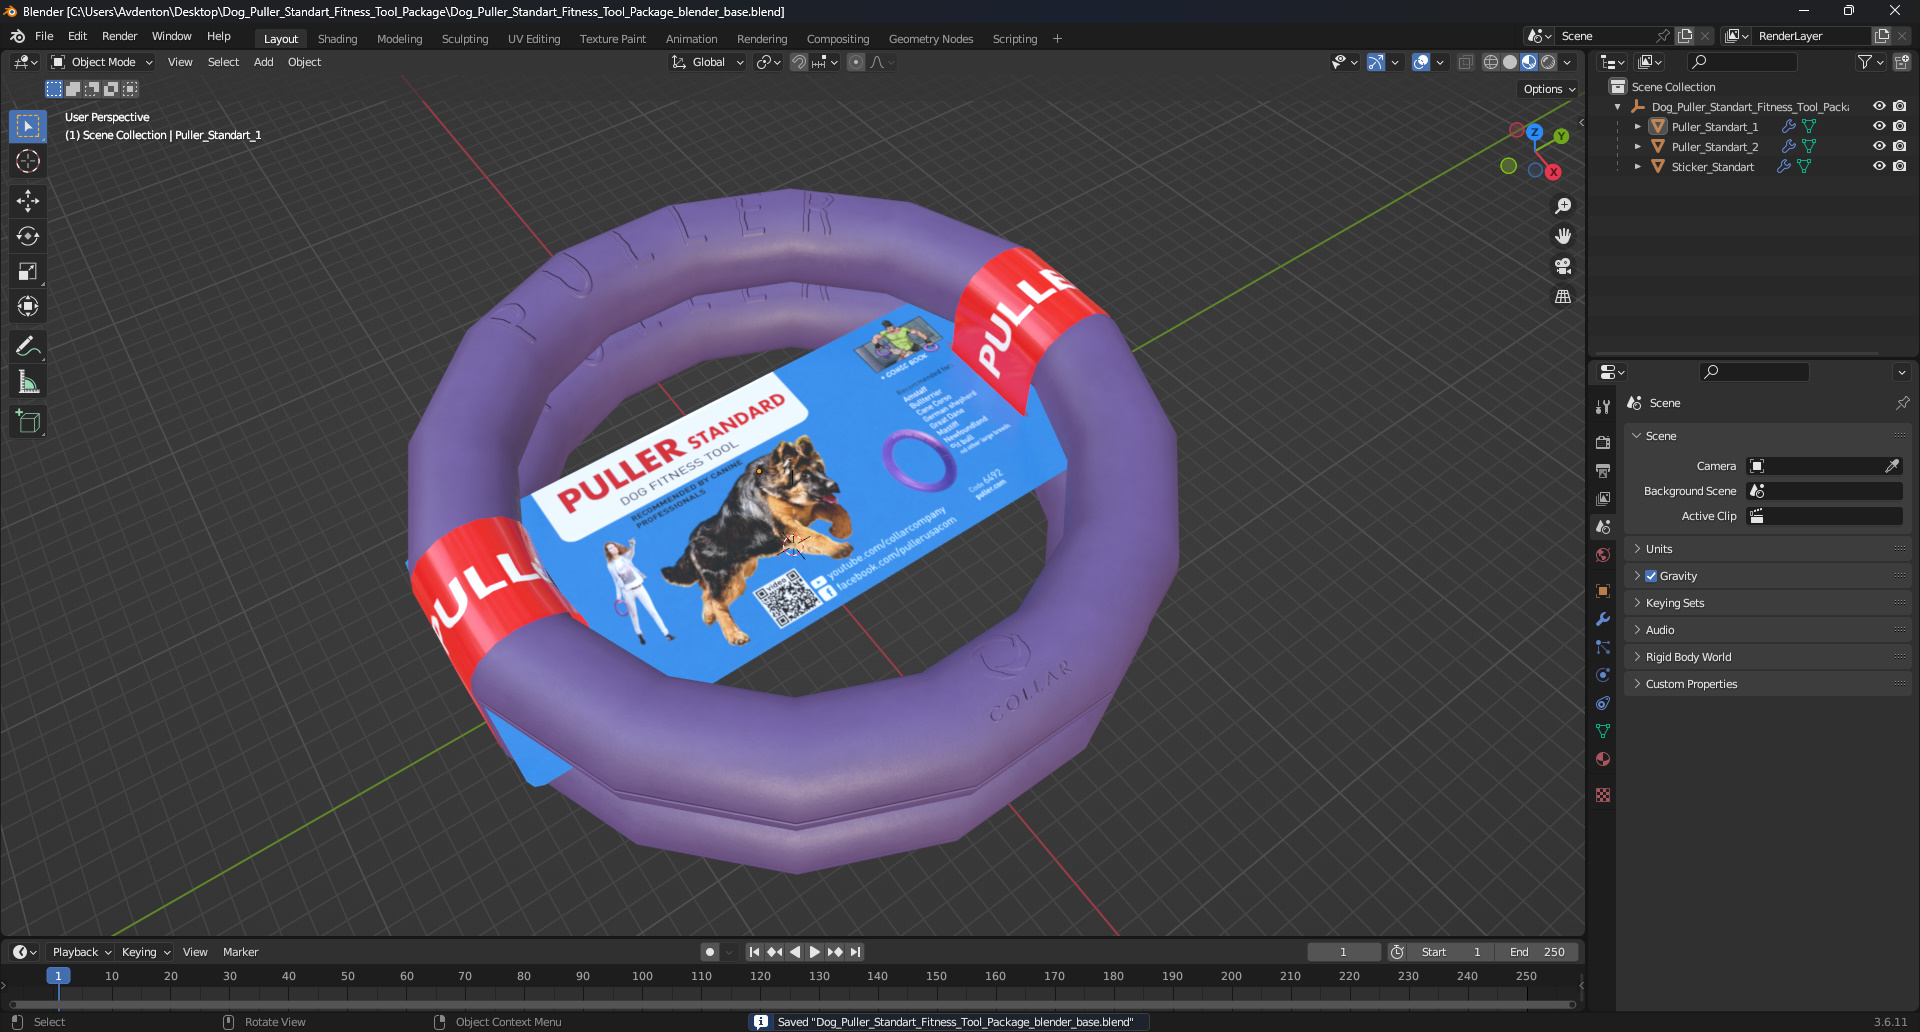Open Global transform orientation dropdown
This screenshot has width=1920, height=1032.
tap(708, 62)
